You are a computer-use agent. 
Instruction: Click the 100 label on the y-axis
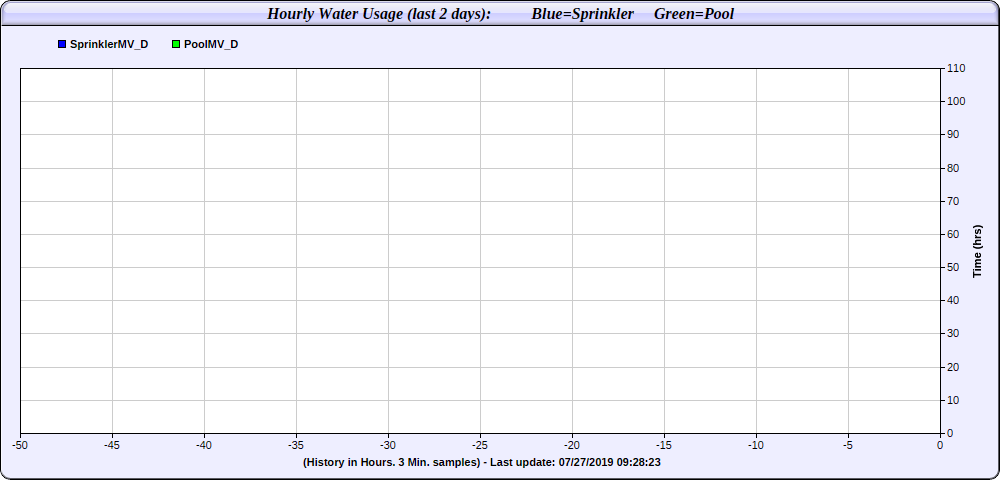(955, 101)
